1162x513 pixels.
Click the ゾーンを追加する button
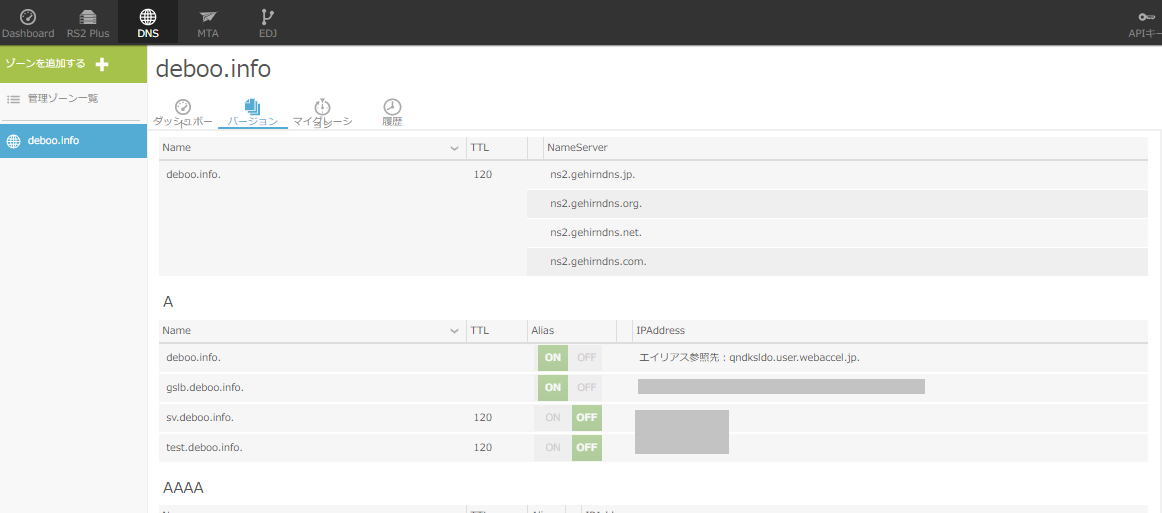(73, 64)
